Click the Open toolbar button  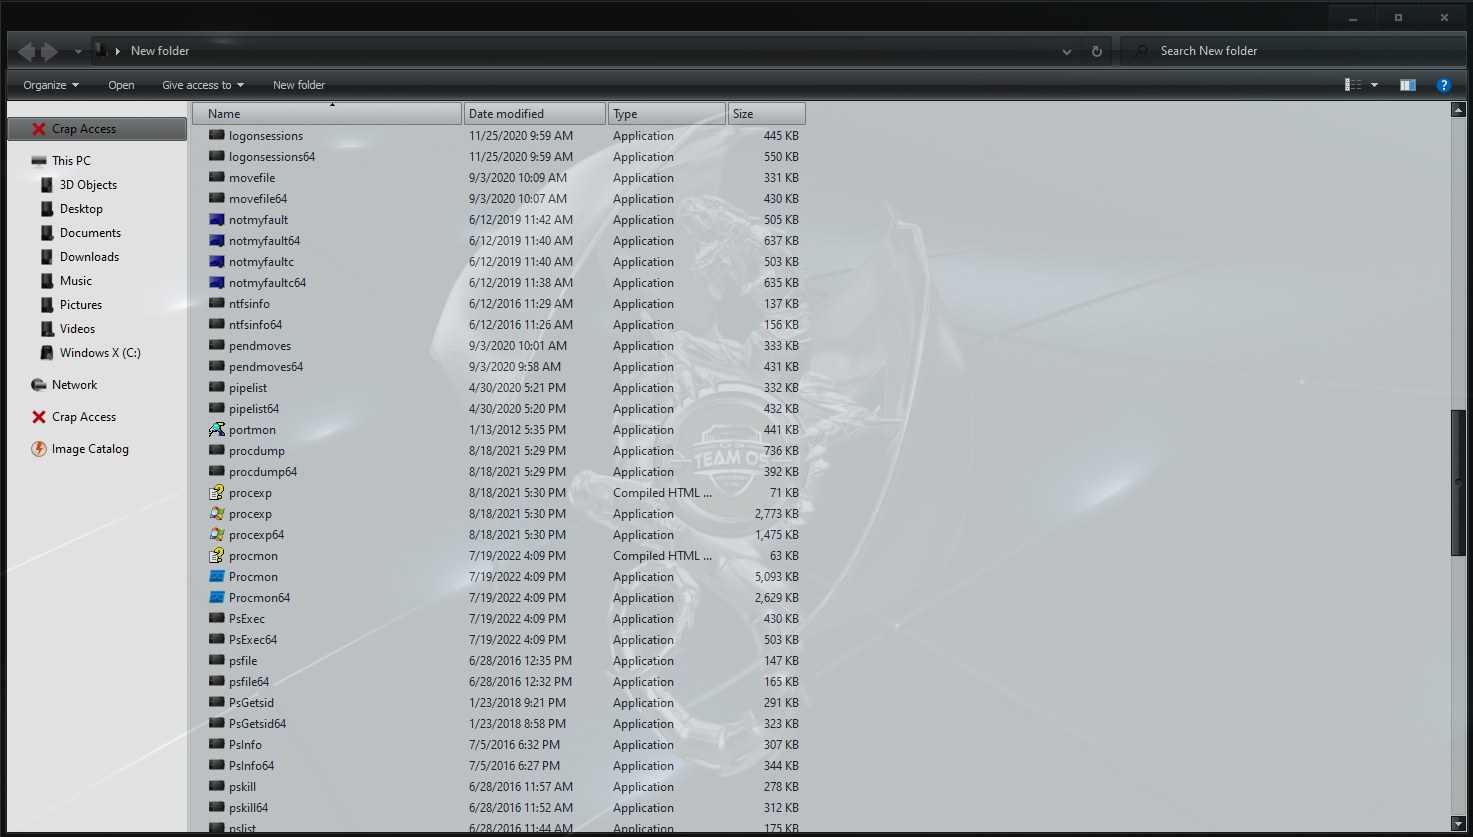pyautogui.click(x=121, y=85)
